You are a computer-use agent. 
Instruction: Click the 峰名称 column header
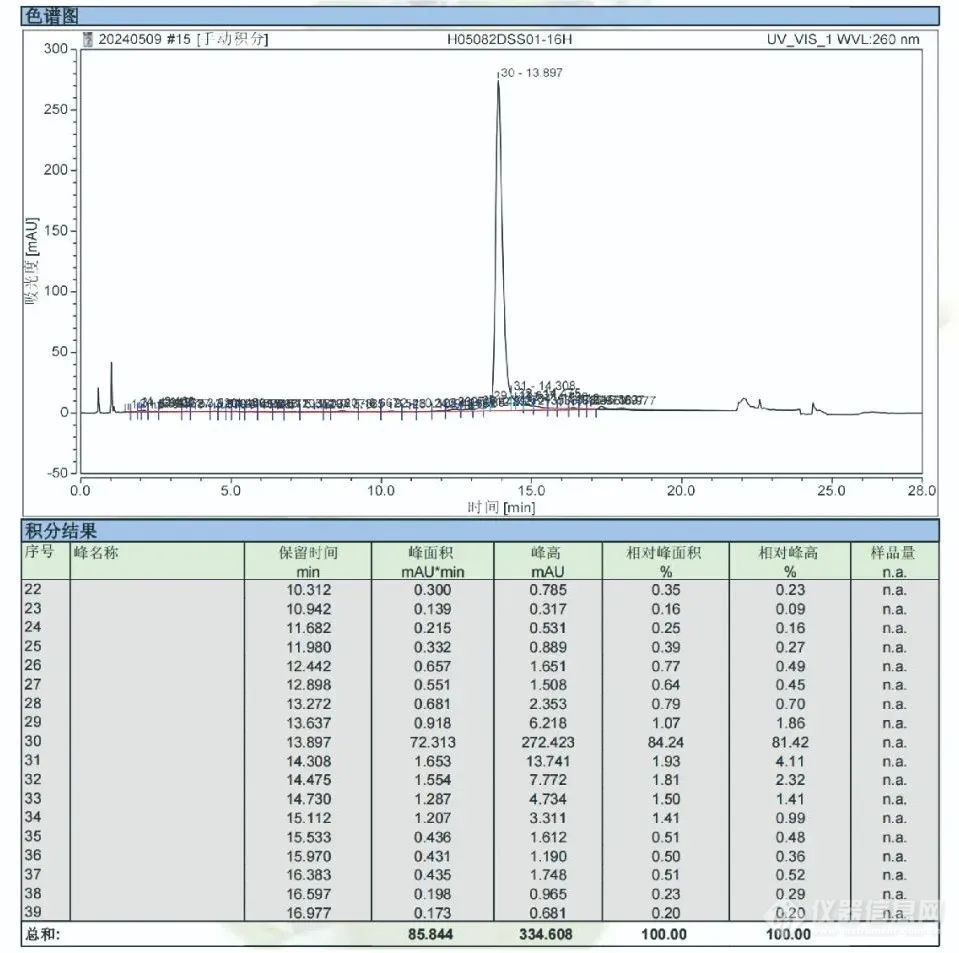95,552
